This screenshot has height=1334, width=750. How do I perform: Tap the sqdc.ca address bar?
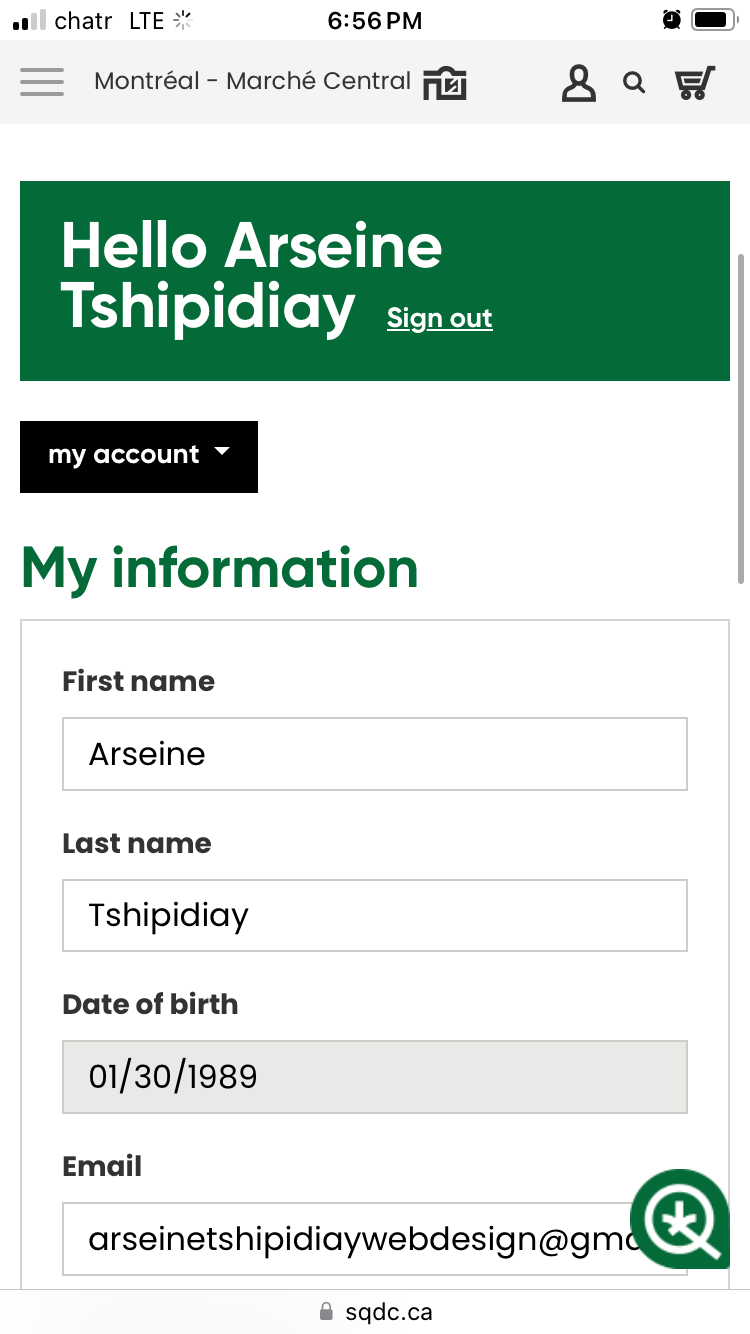coord(388,1311)
